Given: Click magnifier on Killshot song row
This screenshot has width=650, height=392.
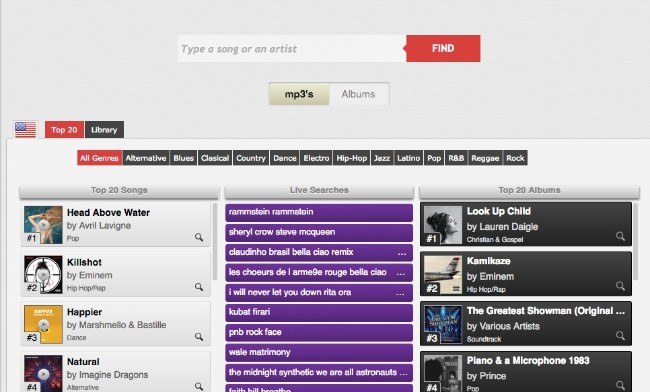Looking at the screenshot, I should click(x=199, y=287).
